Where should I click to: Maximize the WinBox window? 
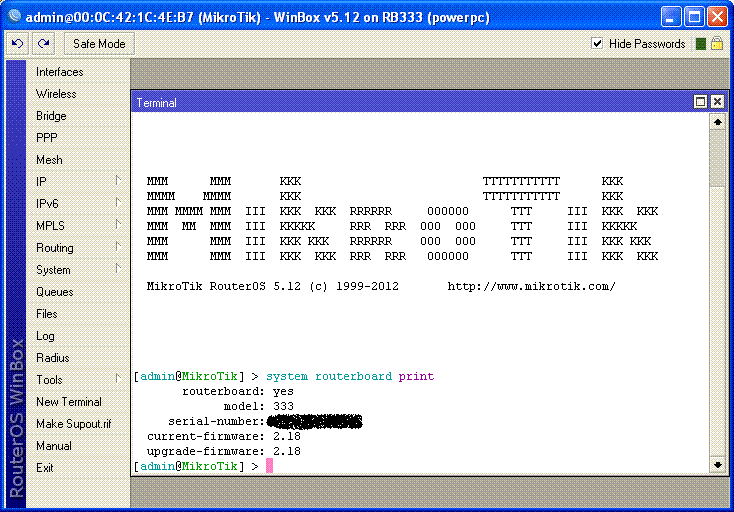pos(694,17)
